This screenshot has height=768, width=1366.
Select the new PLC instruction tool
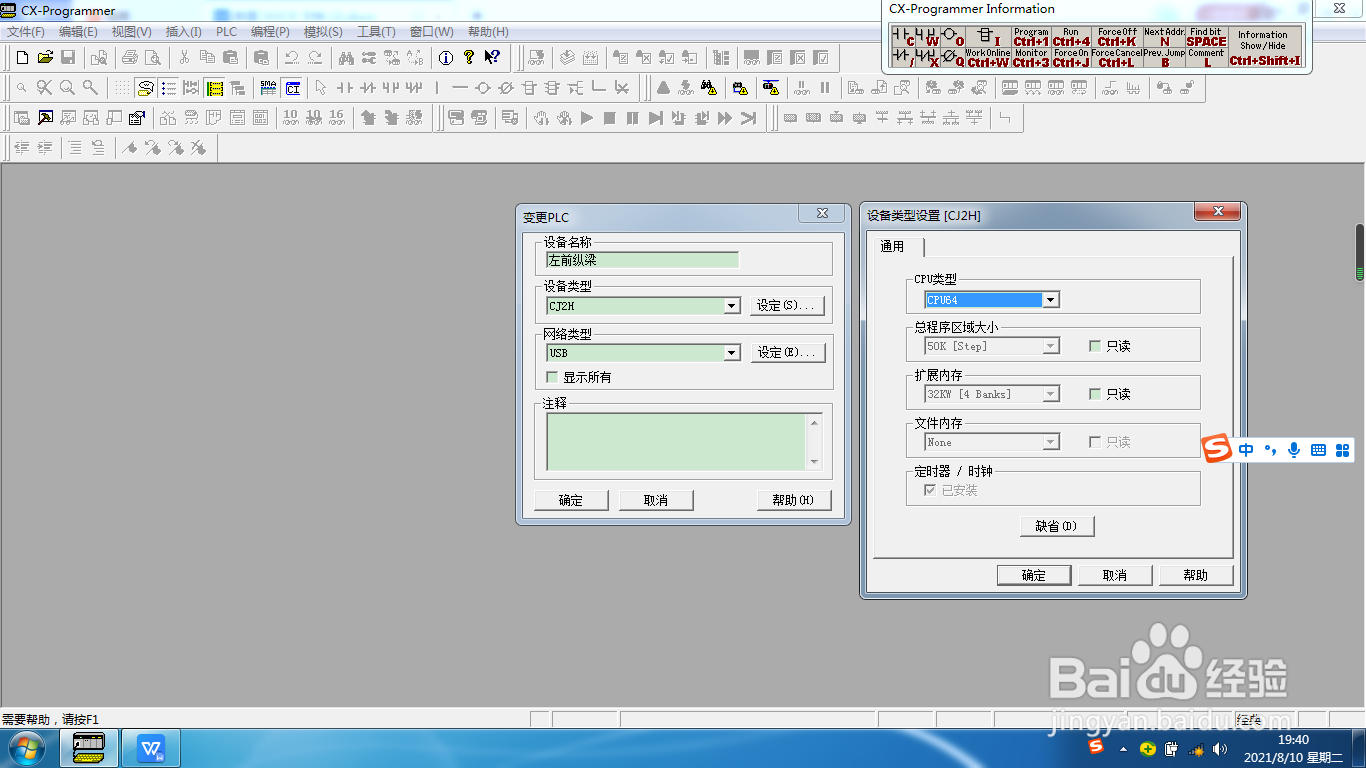pos(529,88)
